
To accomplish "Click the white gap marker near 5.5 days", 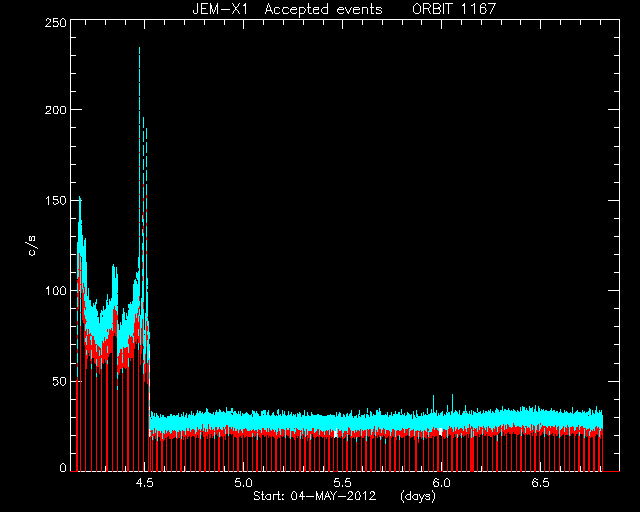I will (336, 433).
